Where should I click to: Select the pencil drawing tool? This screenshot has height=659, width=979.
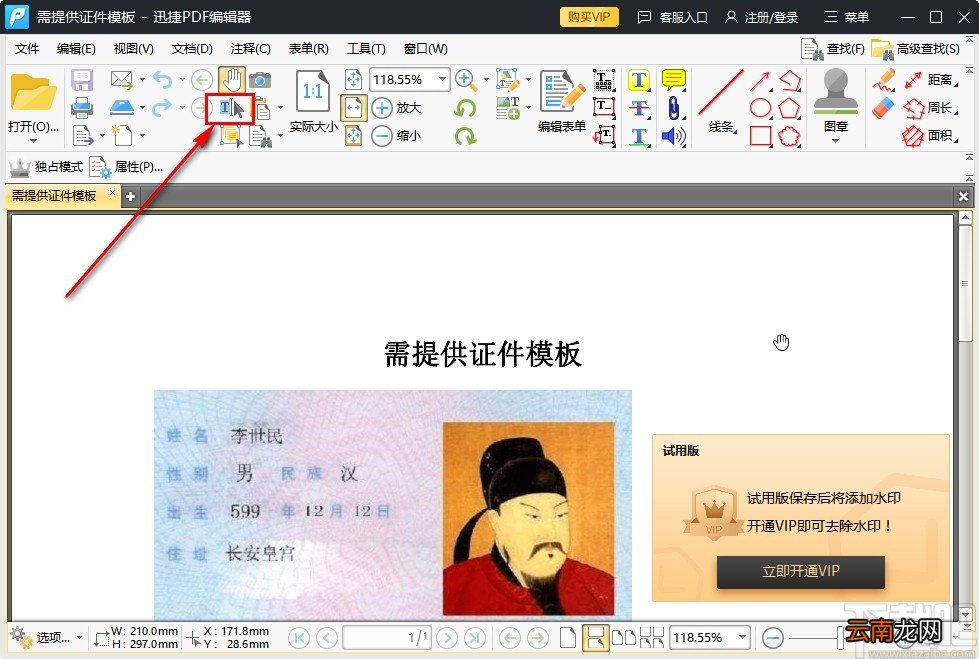[x=884, y=80]
